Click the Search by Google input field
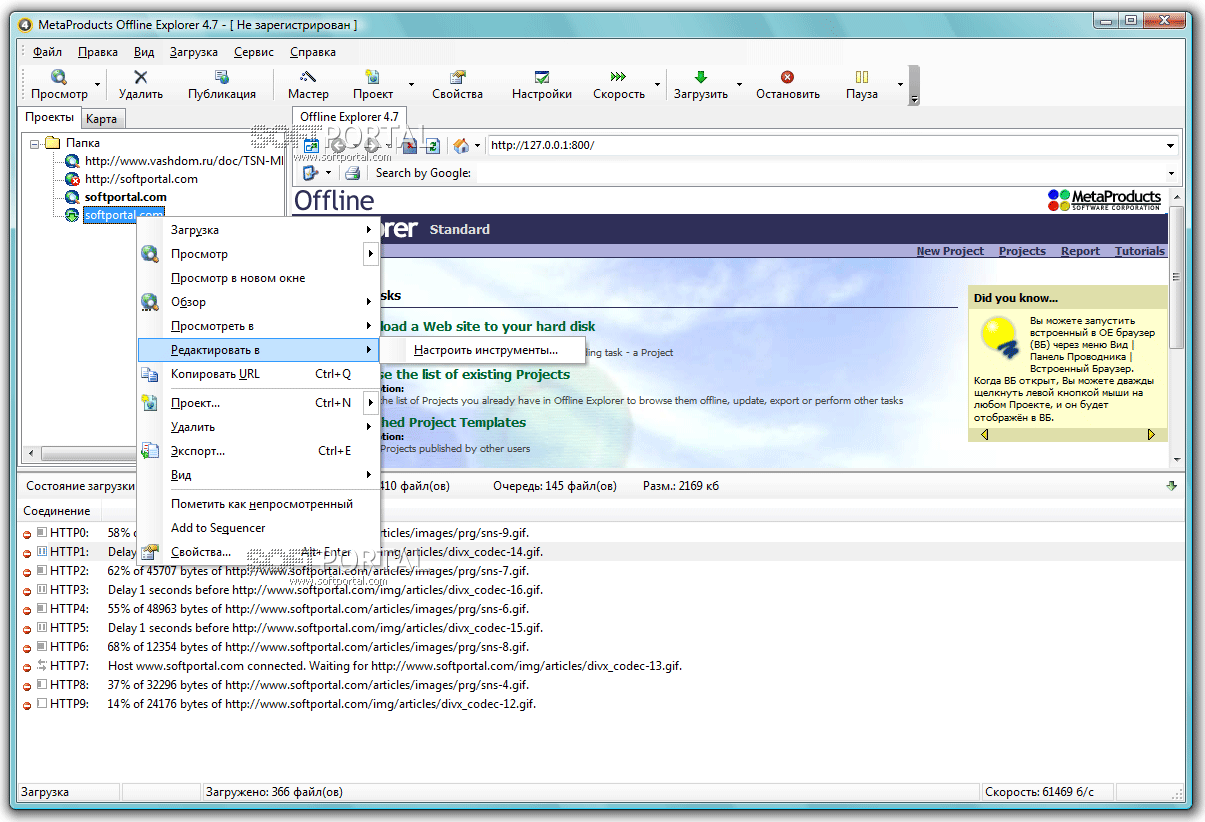The height and width of the screenshot is (822, 1205). point(825,173)
